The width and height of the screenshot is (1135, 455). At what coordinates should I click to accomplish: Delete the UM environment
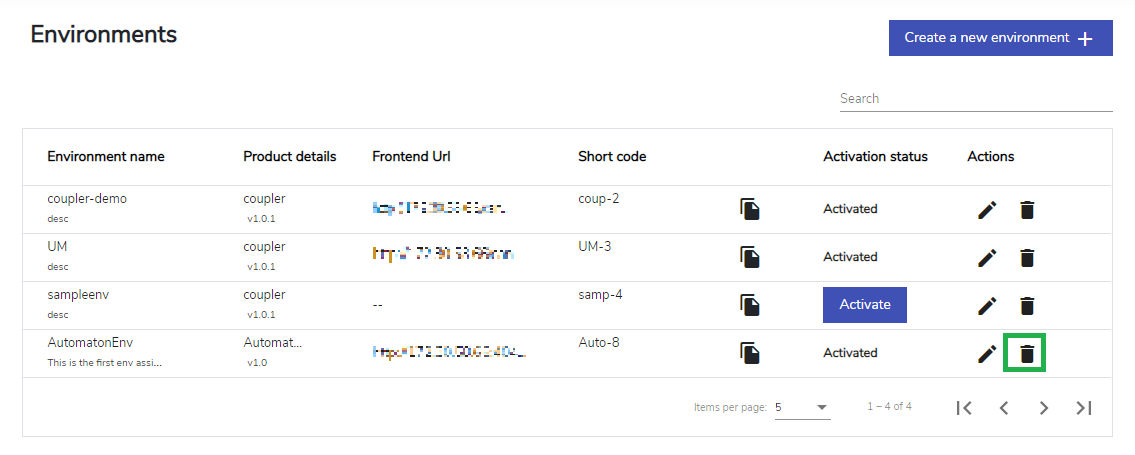1026,258
